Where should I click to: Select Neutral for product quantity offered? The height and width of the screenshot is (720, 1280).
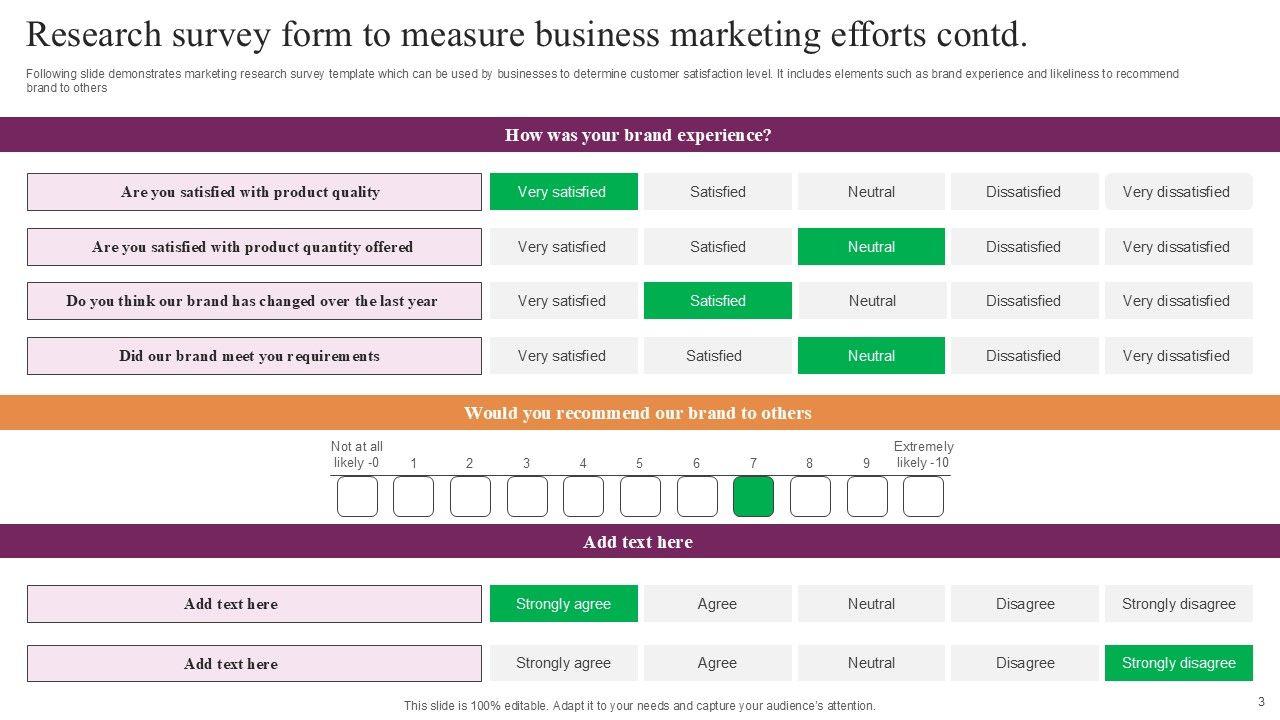[871, 247]
